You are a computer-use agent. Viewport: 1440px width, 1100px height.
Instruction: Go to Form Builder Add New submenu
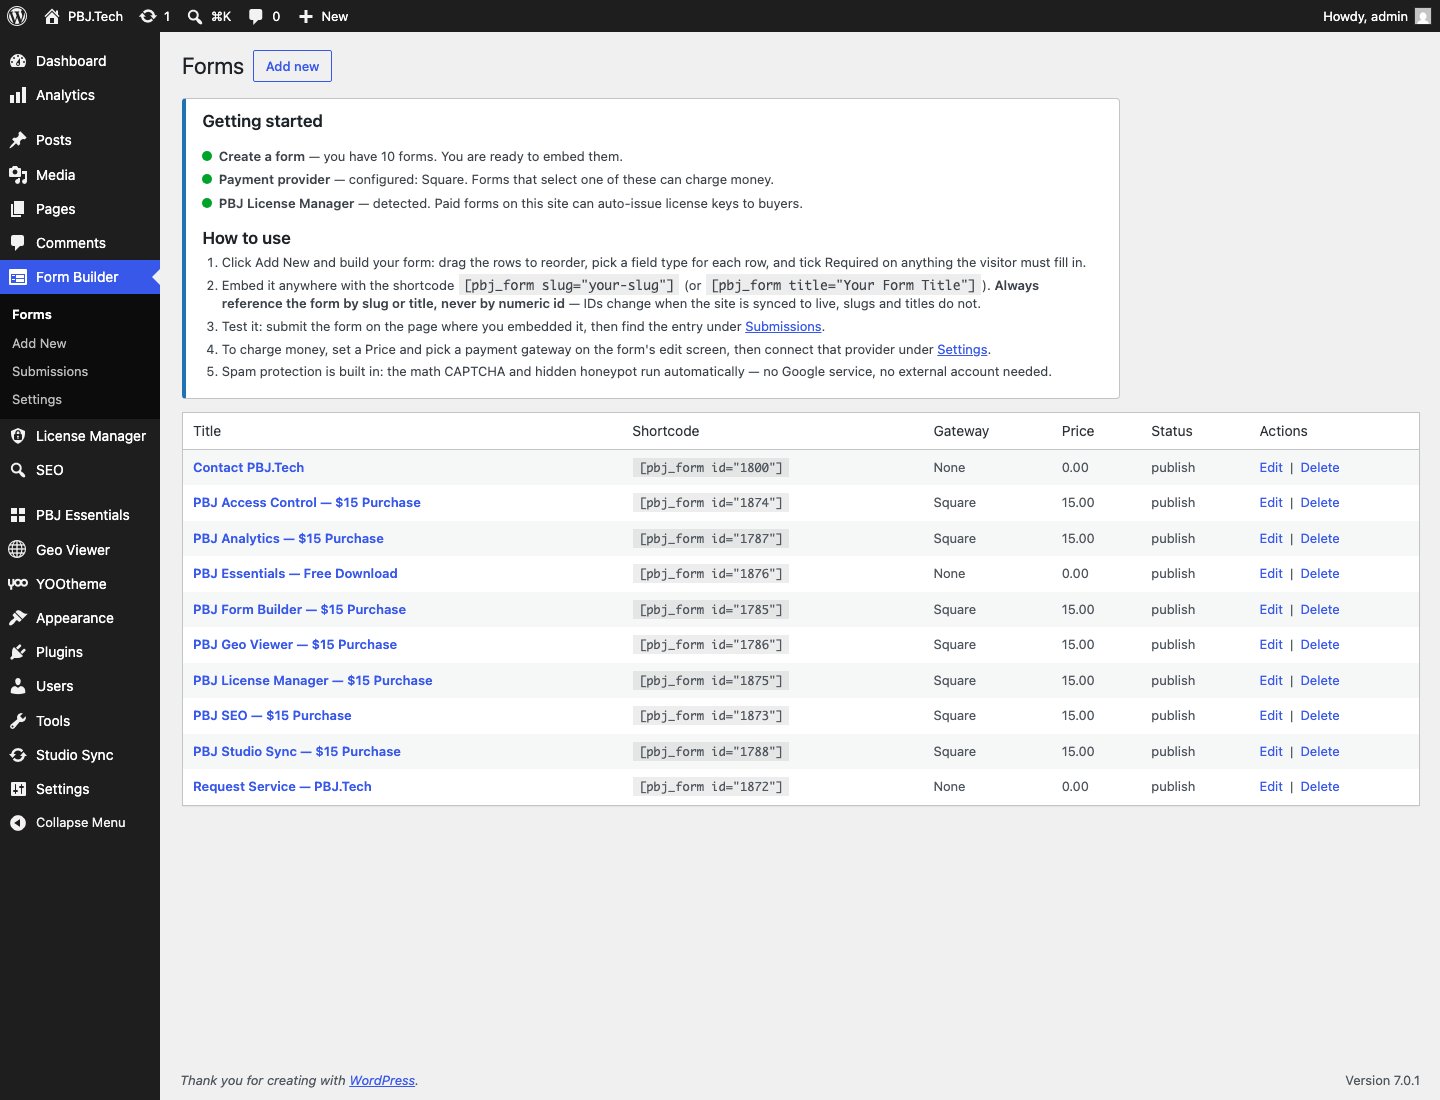pos(39,343)
